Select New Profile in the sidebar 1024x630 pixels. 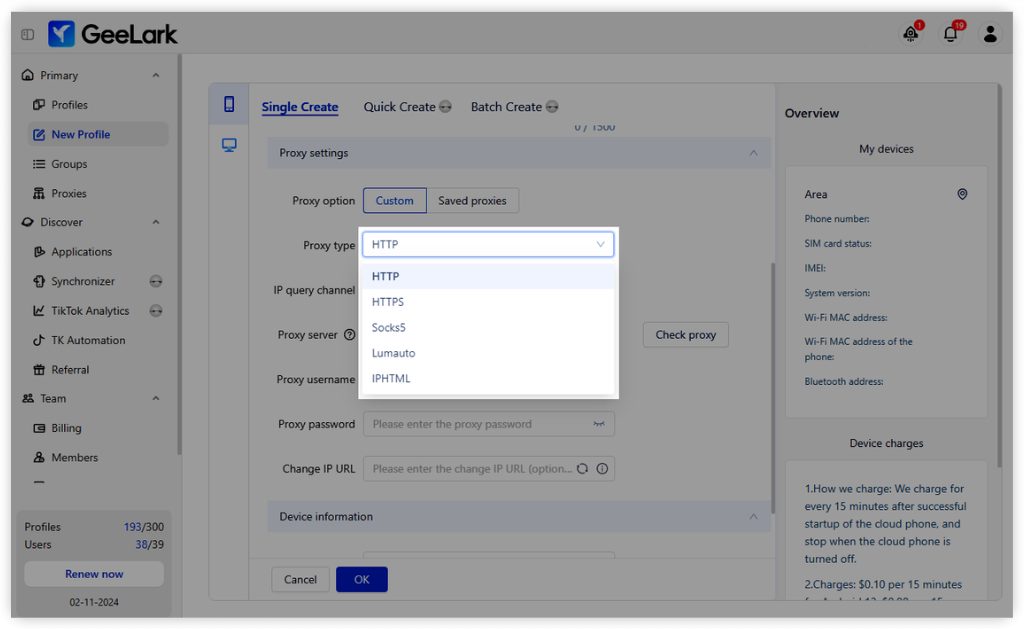pos(98,134)
